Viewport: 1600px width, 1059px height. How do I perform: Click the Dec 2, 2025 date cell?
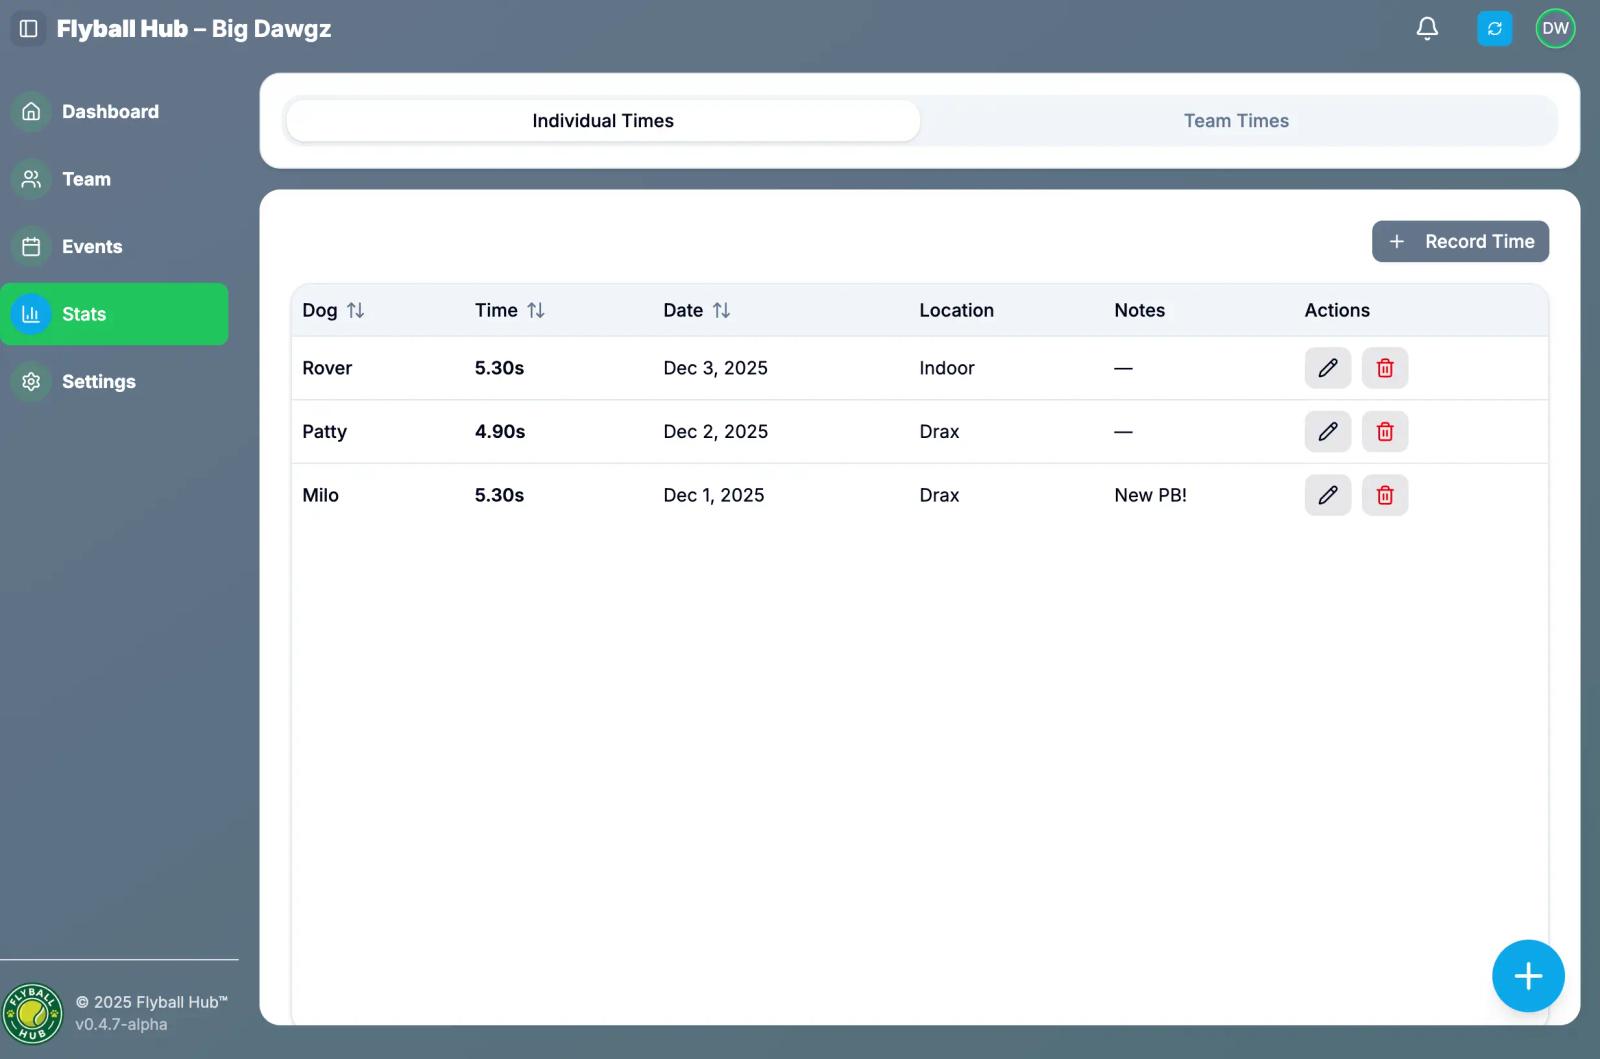point(715,432)
